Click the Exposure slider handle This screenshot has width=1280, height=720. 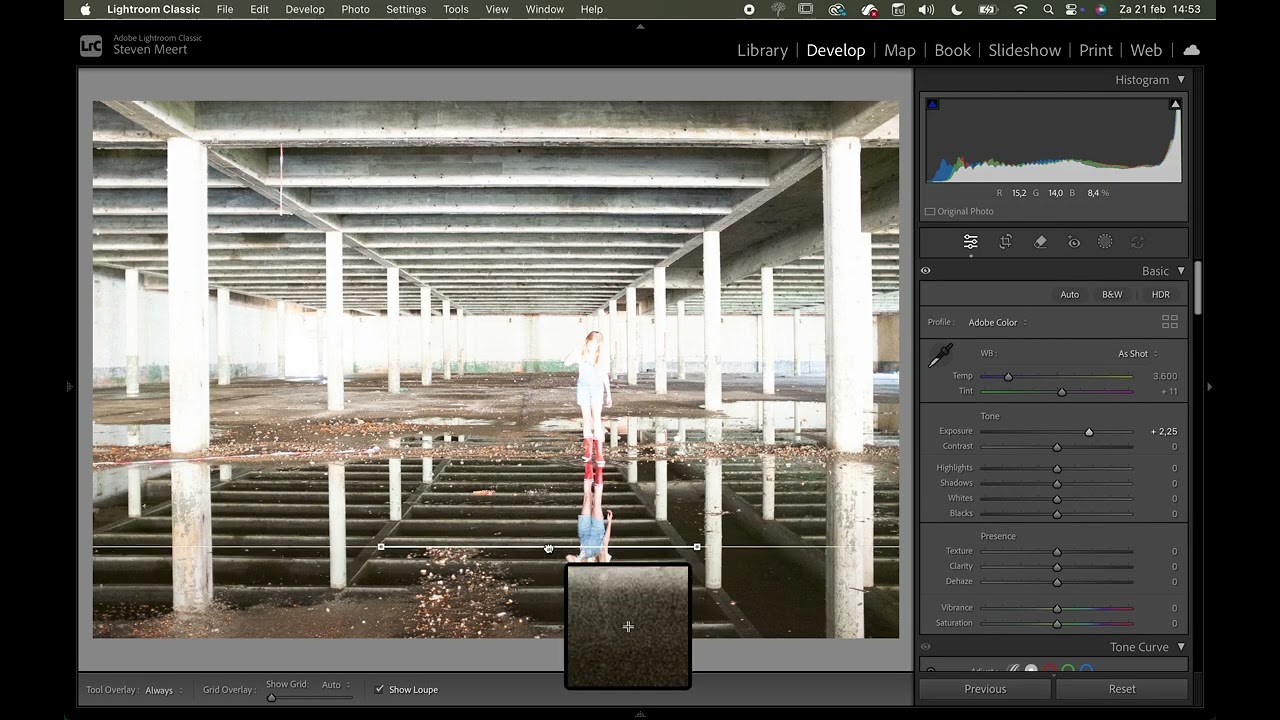1089,432
